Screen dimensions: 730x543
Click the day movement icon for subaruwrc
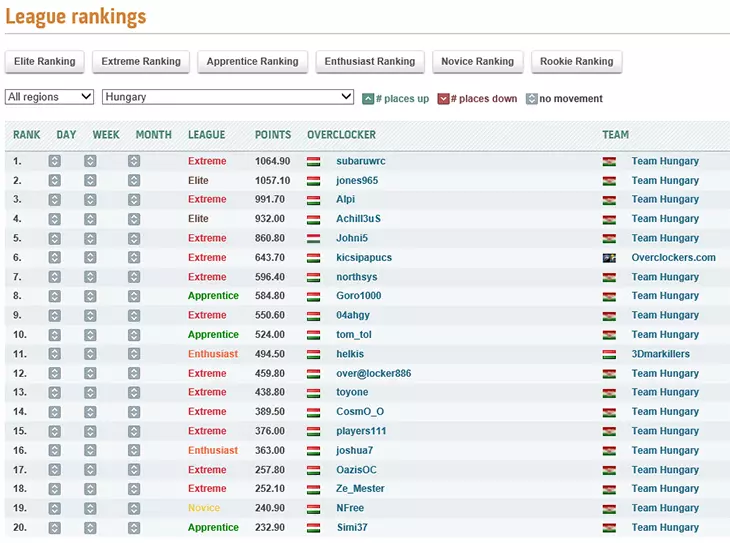(x=54, y=161)
